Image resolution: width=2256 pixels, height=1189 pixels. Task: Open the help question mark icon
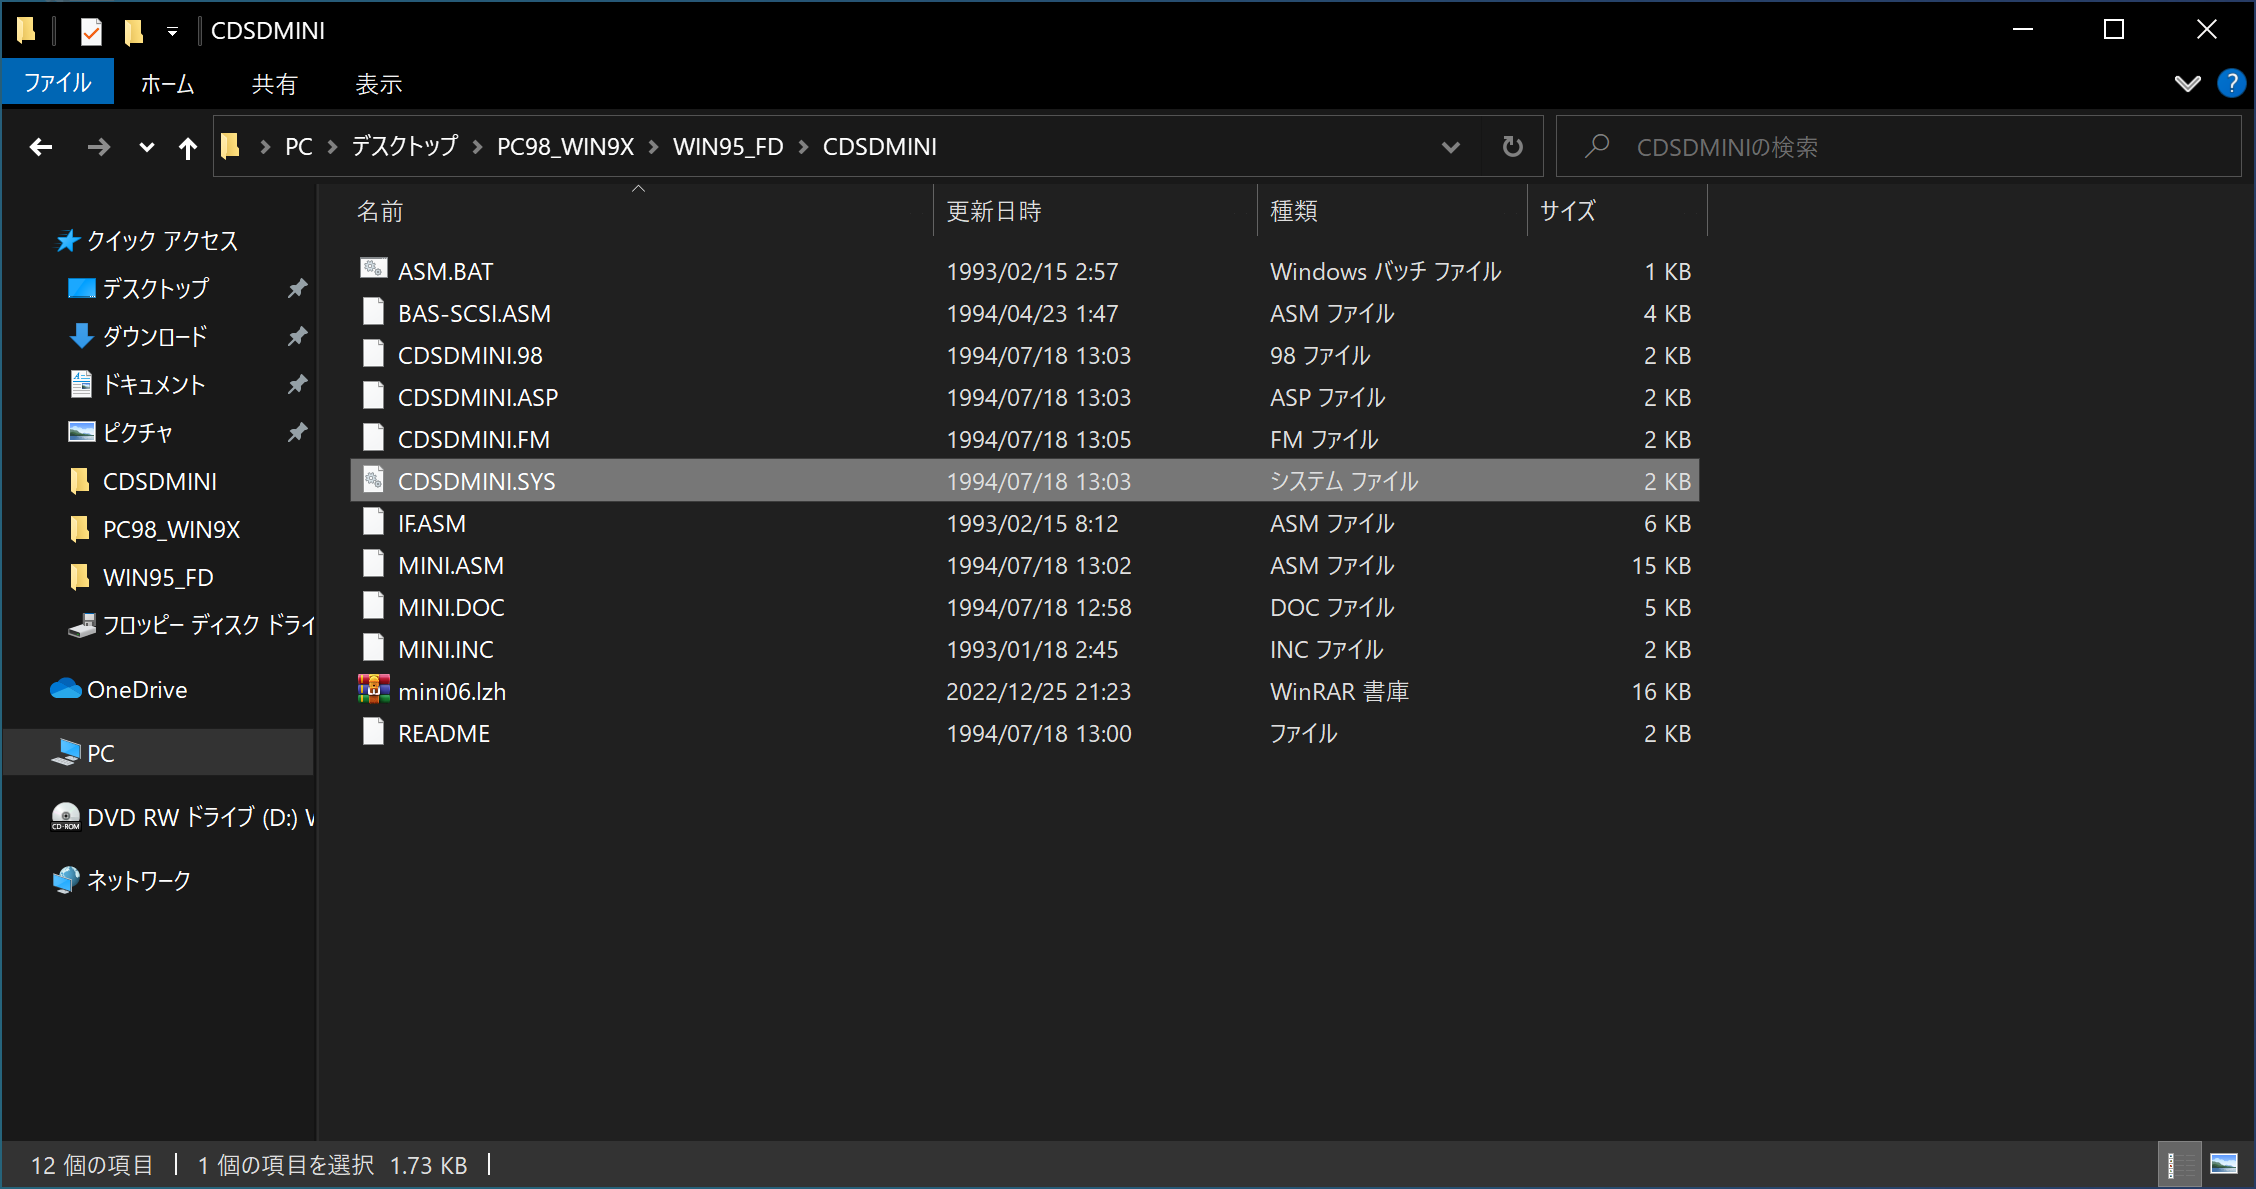(2231, 83)
